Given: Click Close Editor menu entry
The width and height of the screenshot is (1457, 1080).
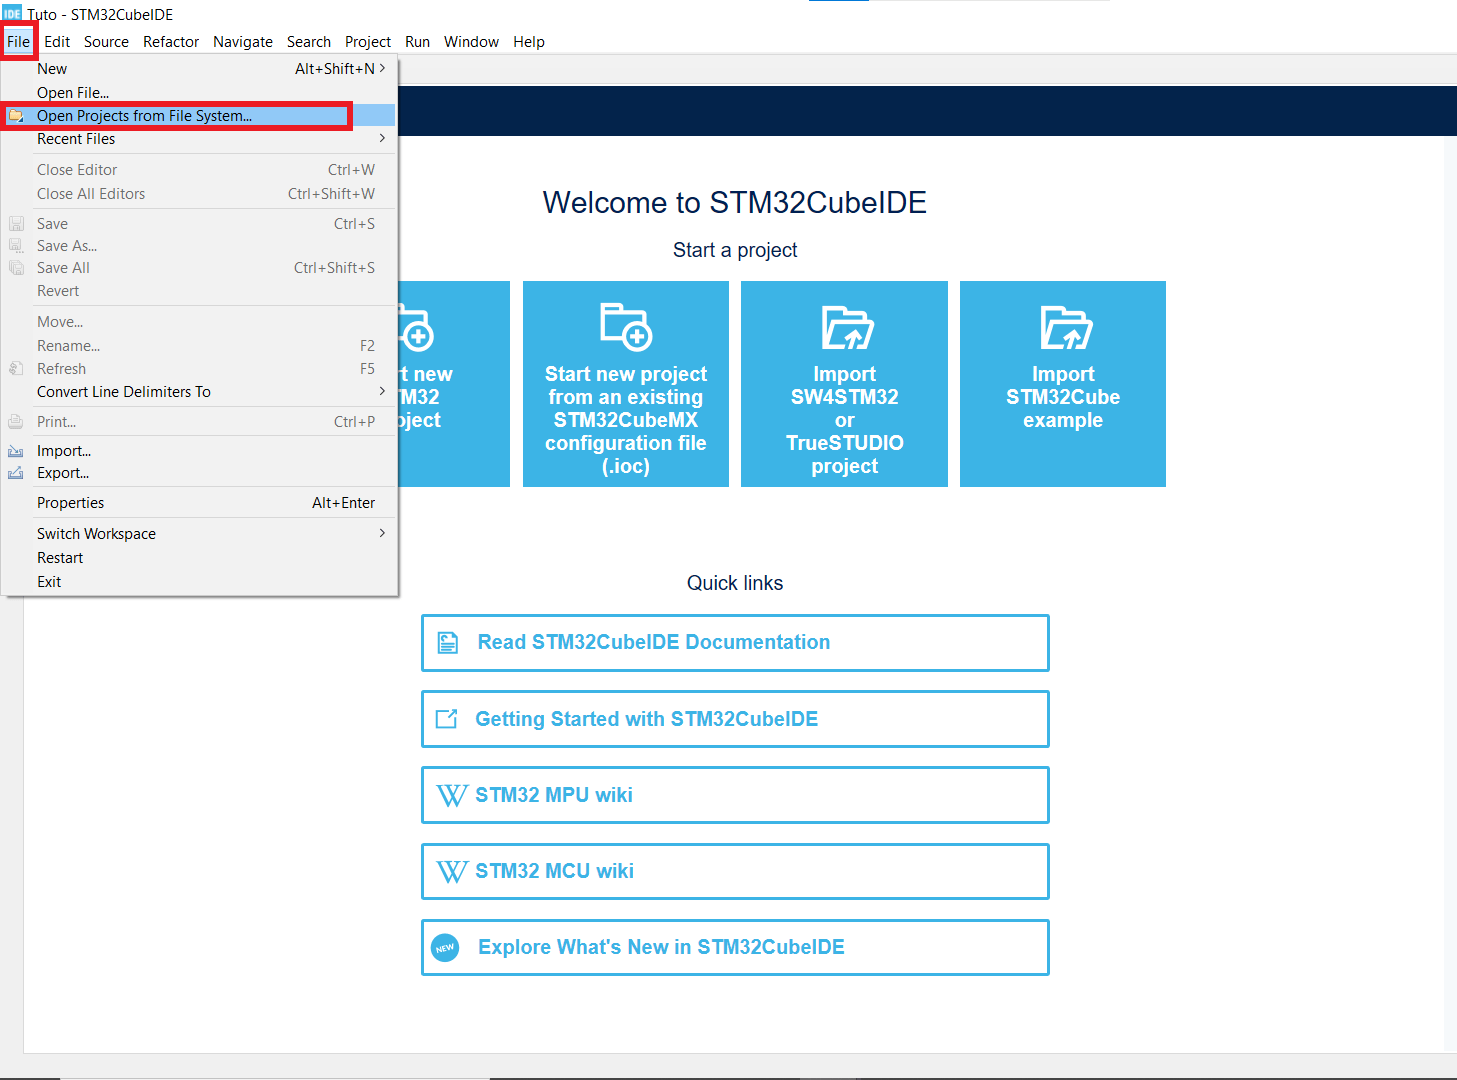Looking at the screenshot, I should pos(199,170).
